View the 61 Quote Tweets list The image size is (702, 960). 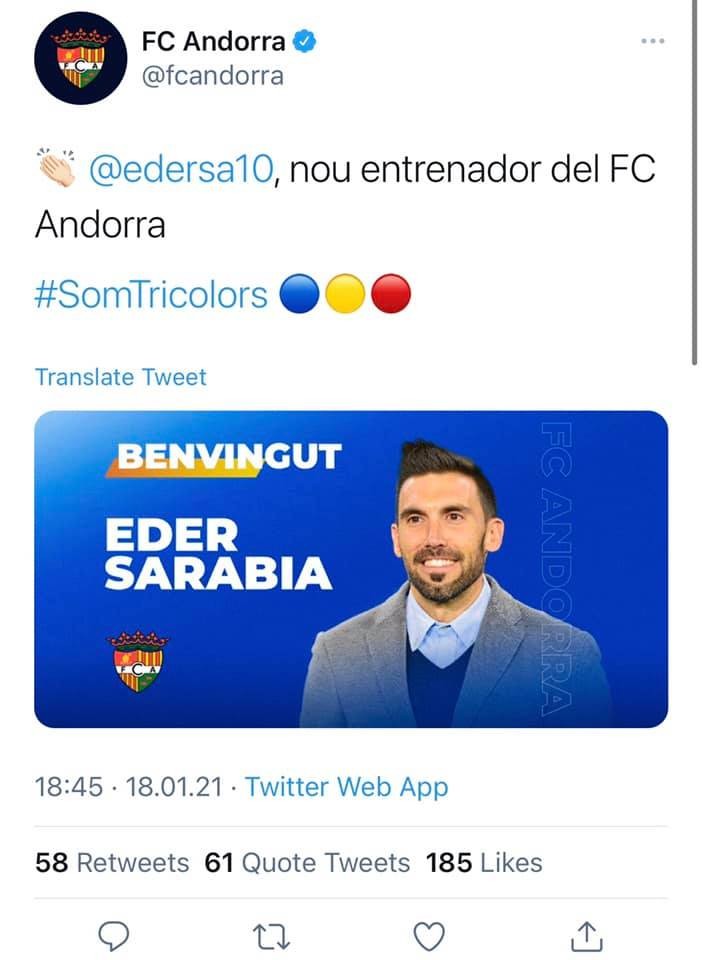(307, 863)
